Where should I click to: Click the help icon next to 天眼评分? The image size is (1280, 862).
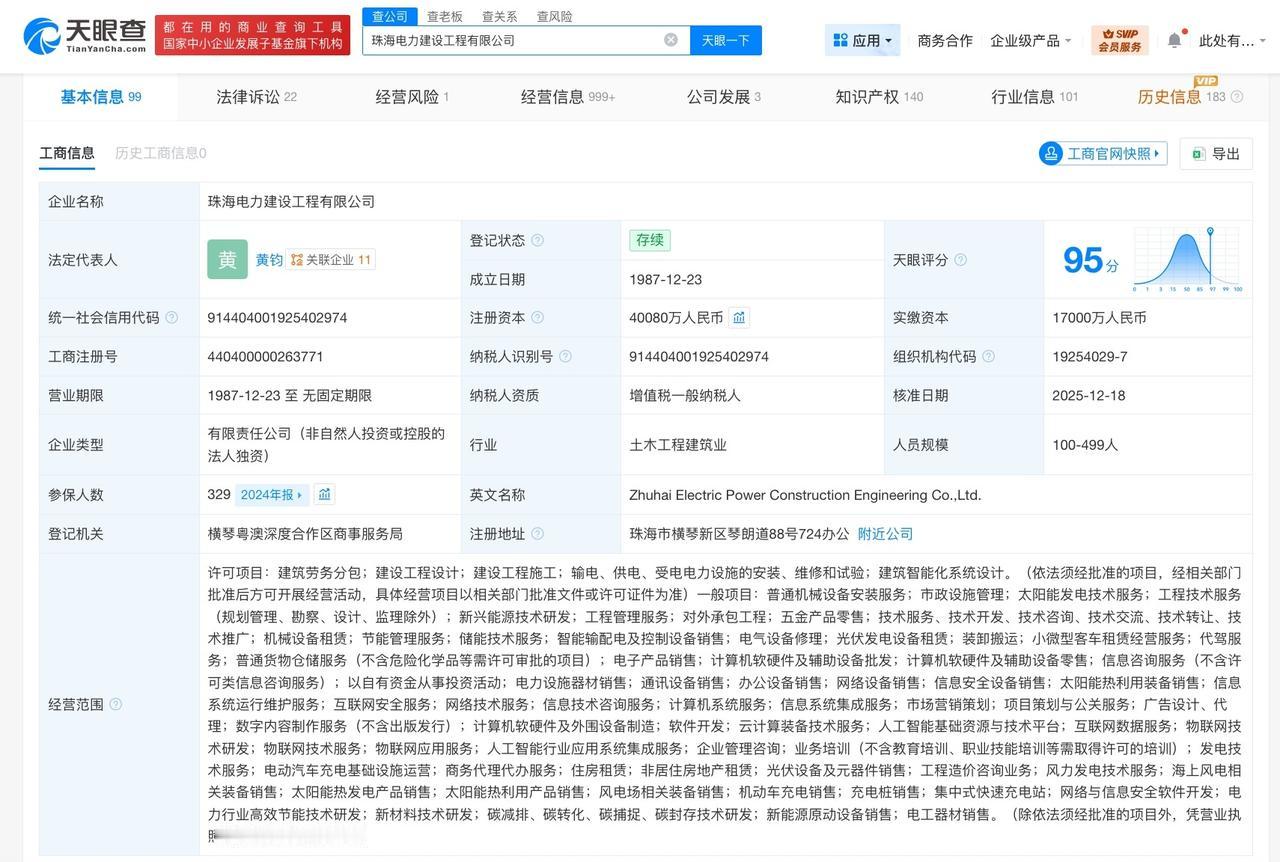(961, 260)
